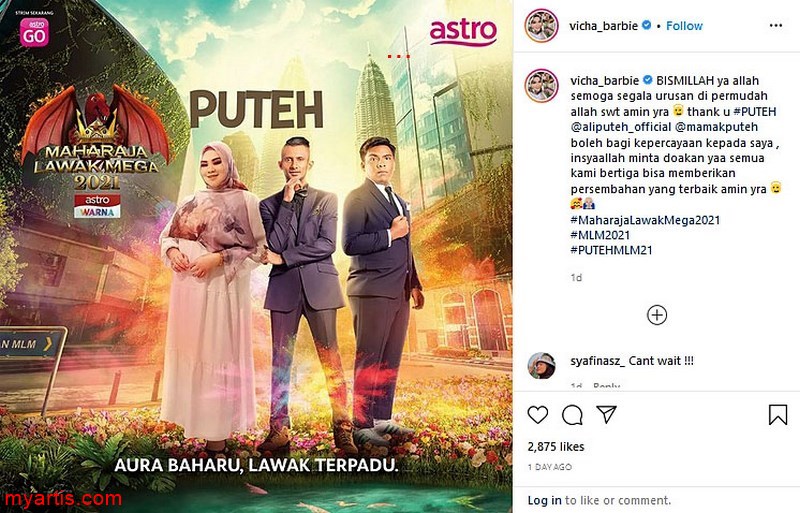
Task: Open the #MLM2021 hashtag
Action: tap(600, 235)
